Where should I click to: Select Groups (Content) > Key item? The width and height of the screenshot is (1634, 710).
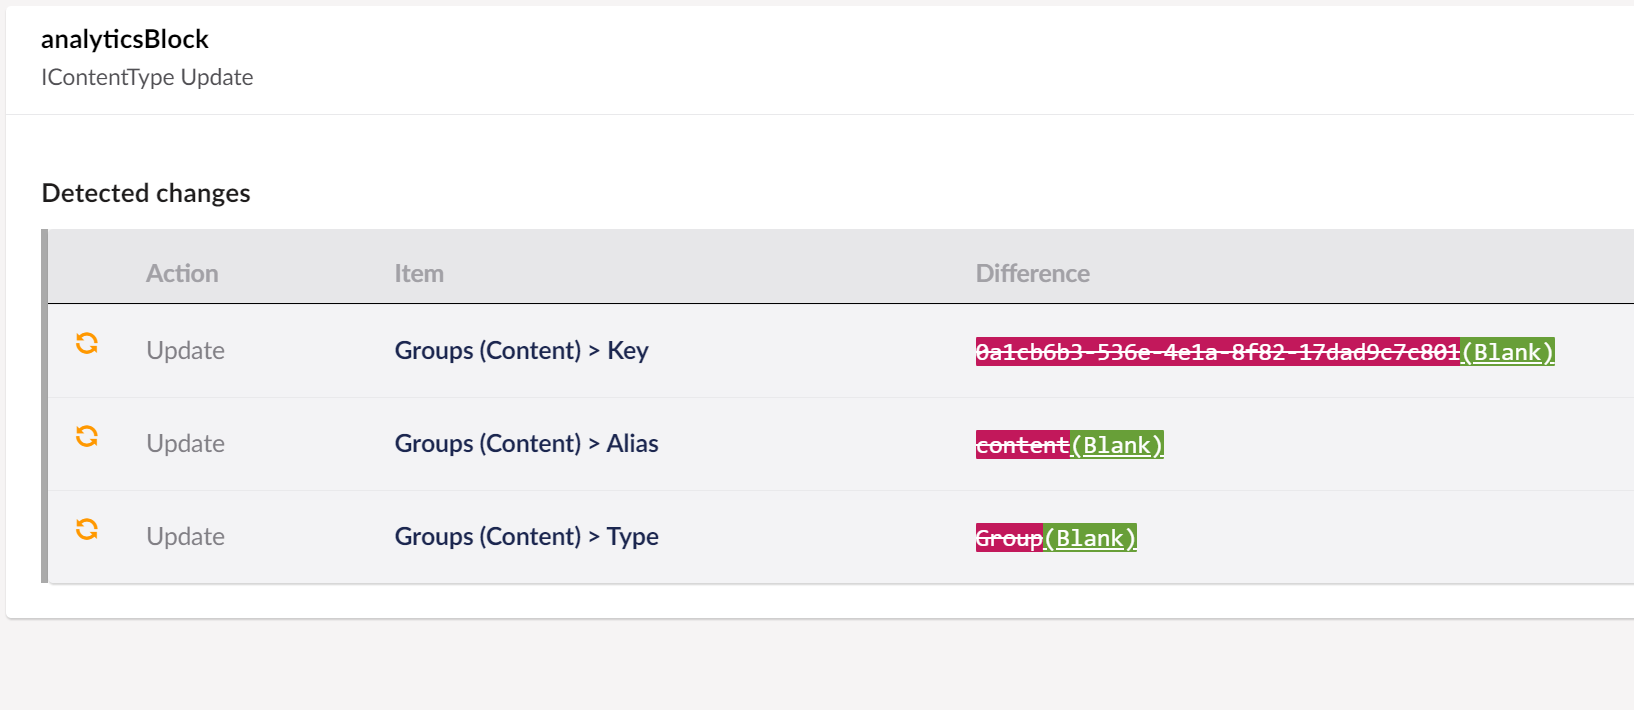(x=522, y=350)
